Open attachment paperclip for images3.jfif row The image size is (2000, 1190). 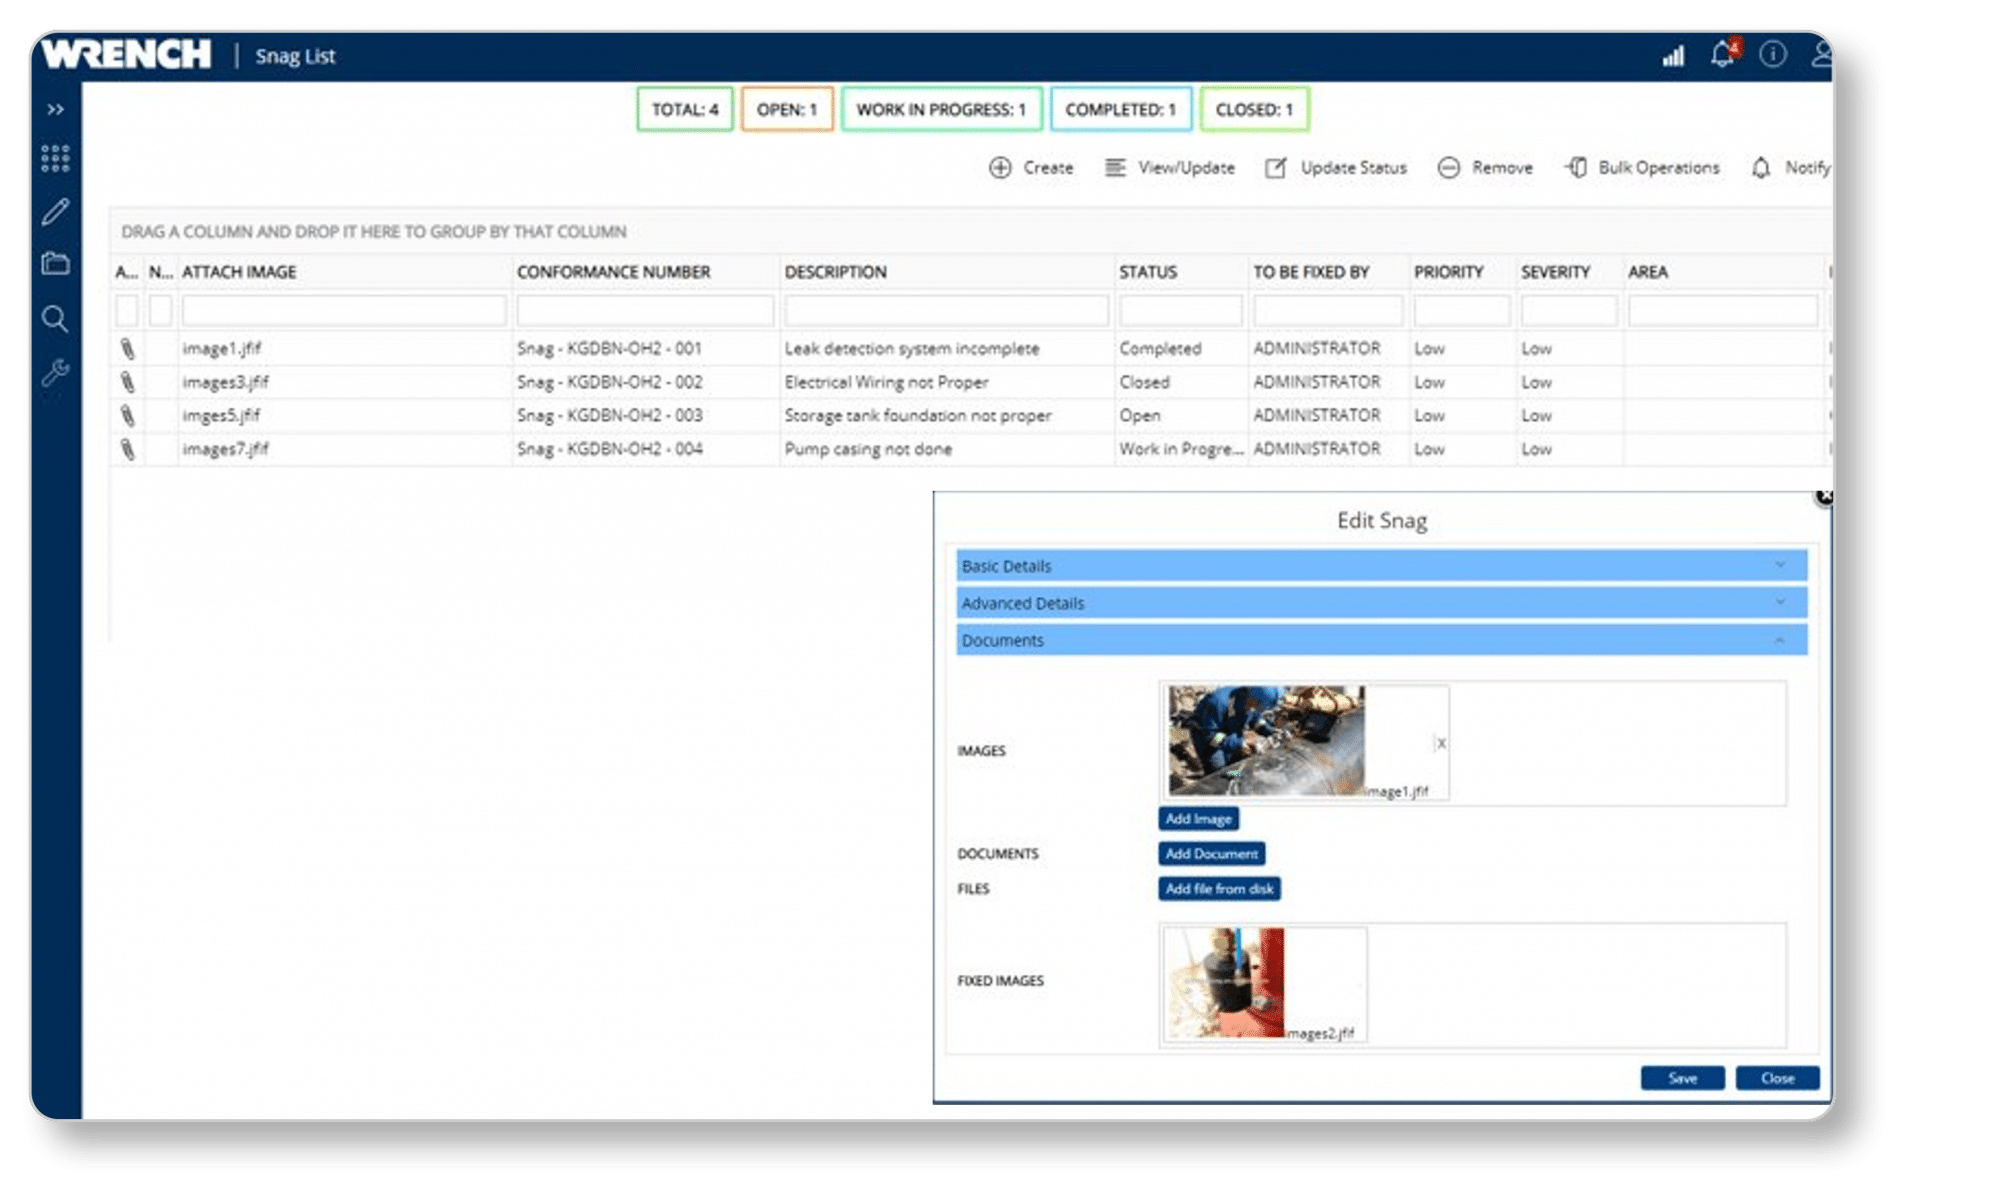[127, 382]
